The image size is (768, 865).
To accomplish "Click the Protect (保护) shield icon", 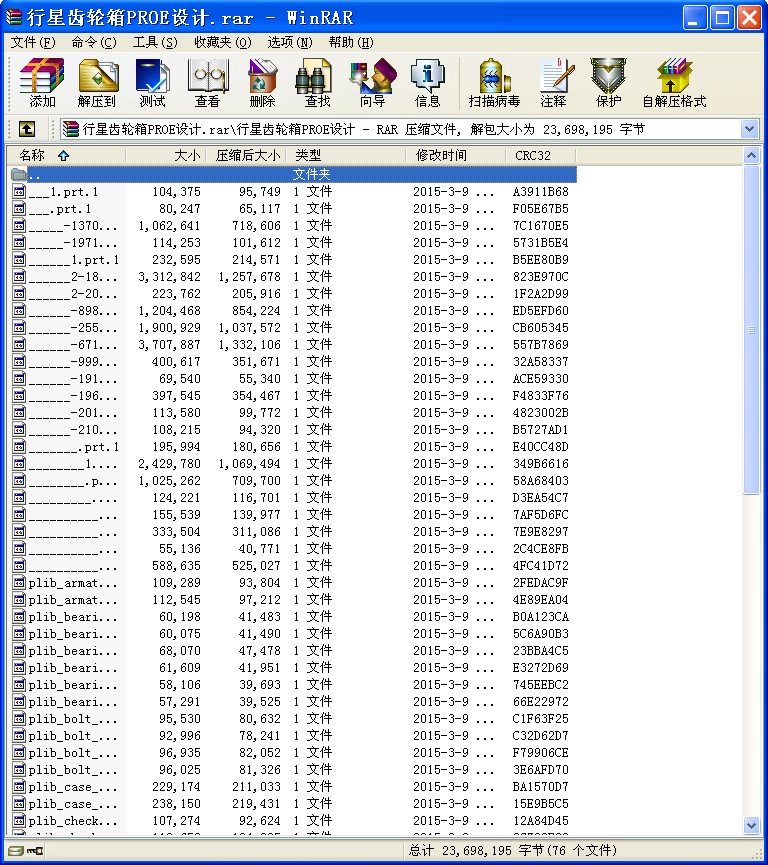I will pos(608,83).
